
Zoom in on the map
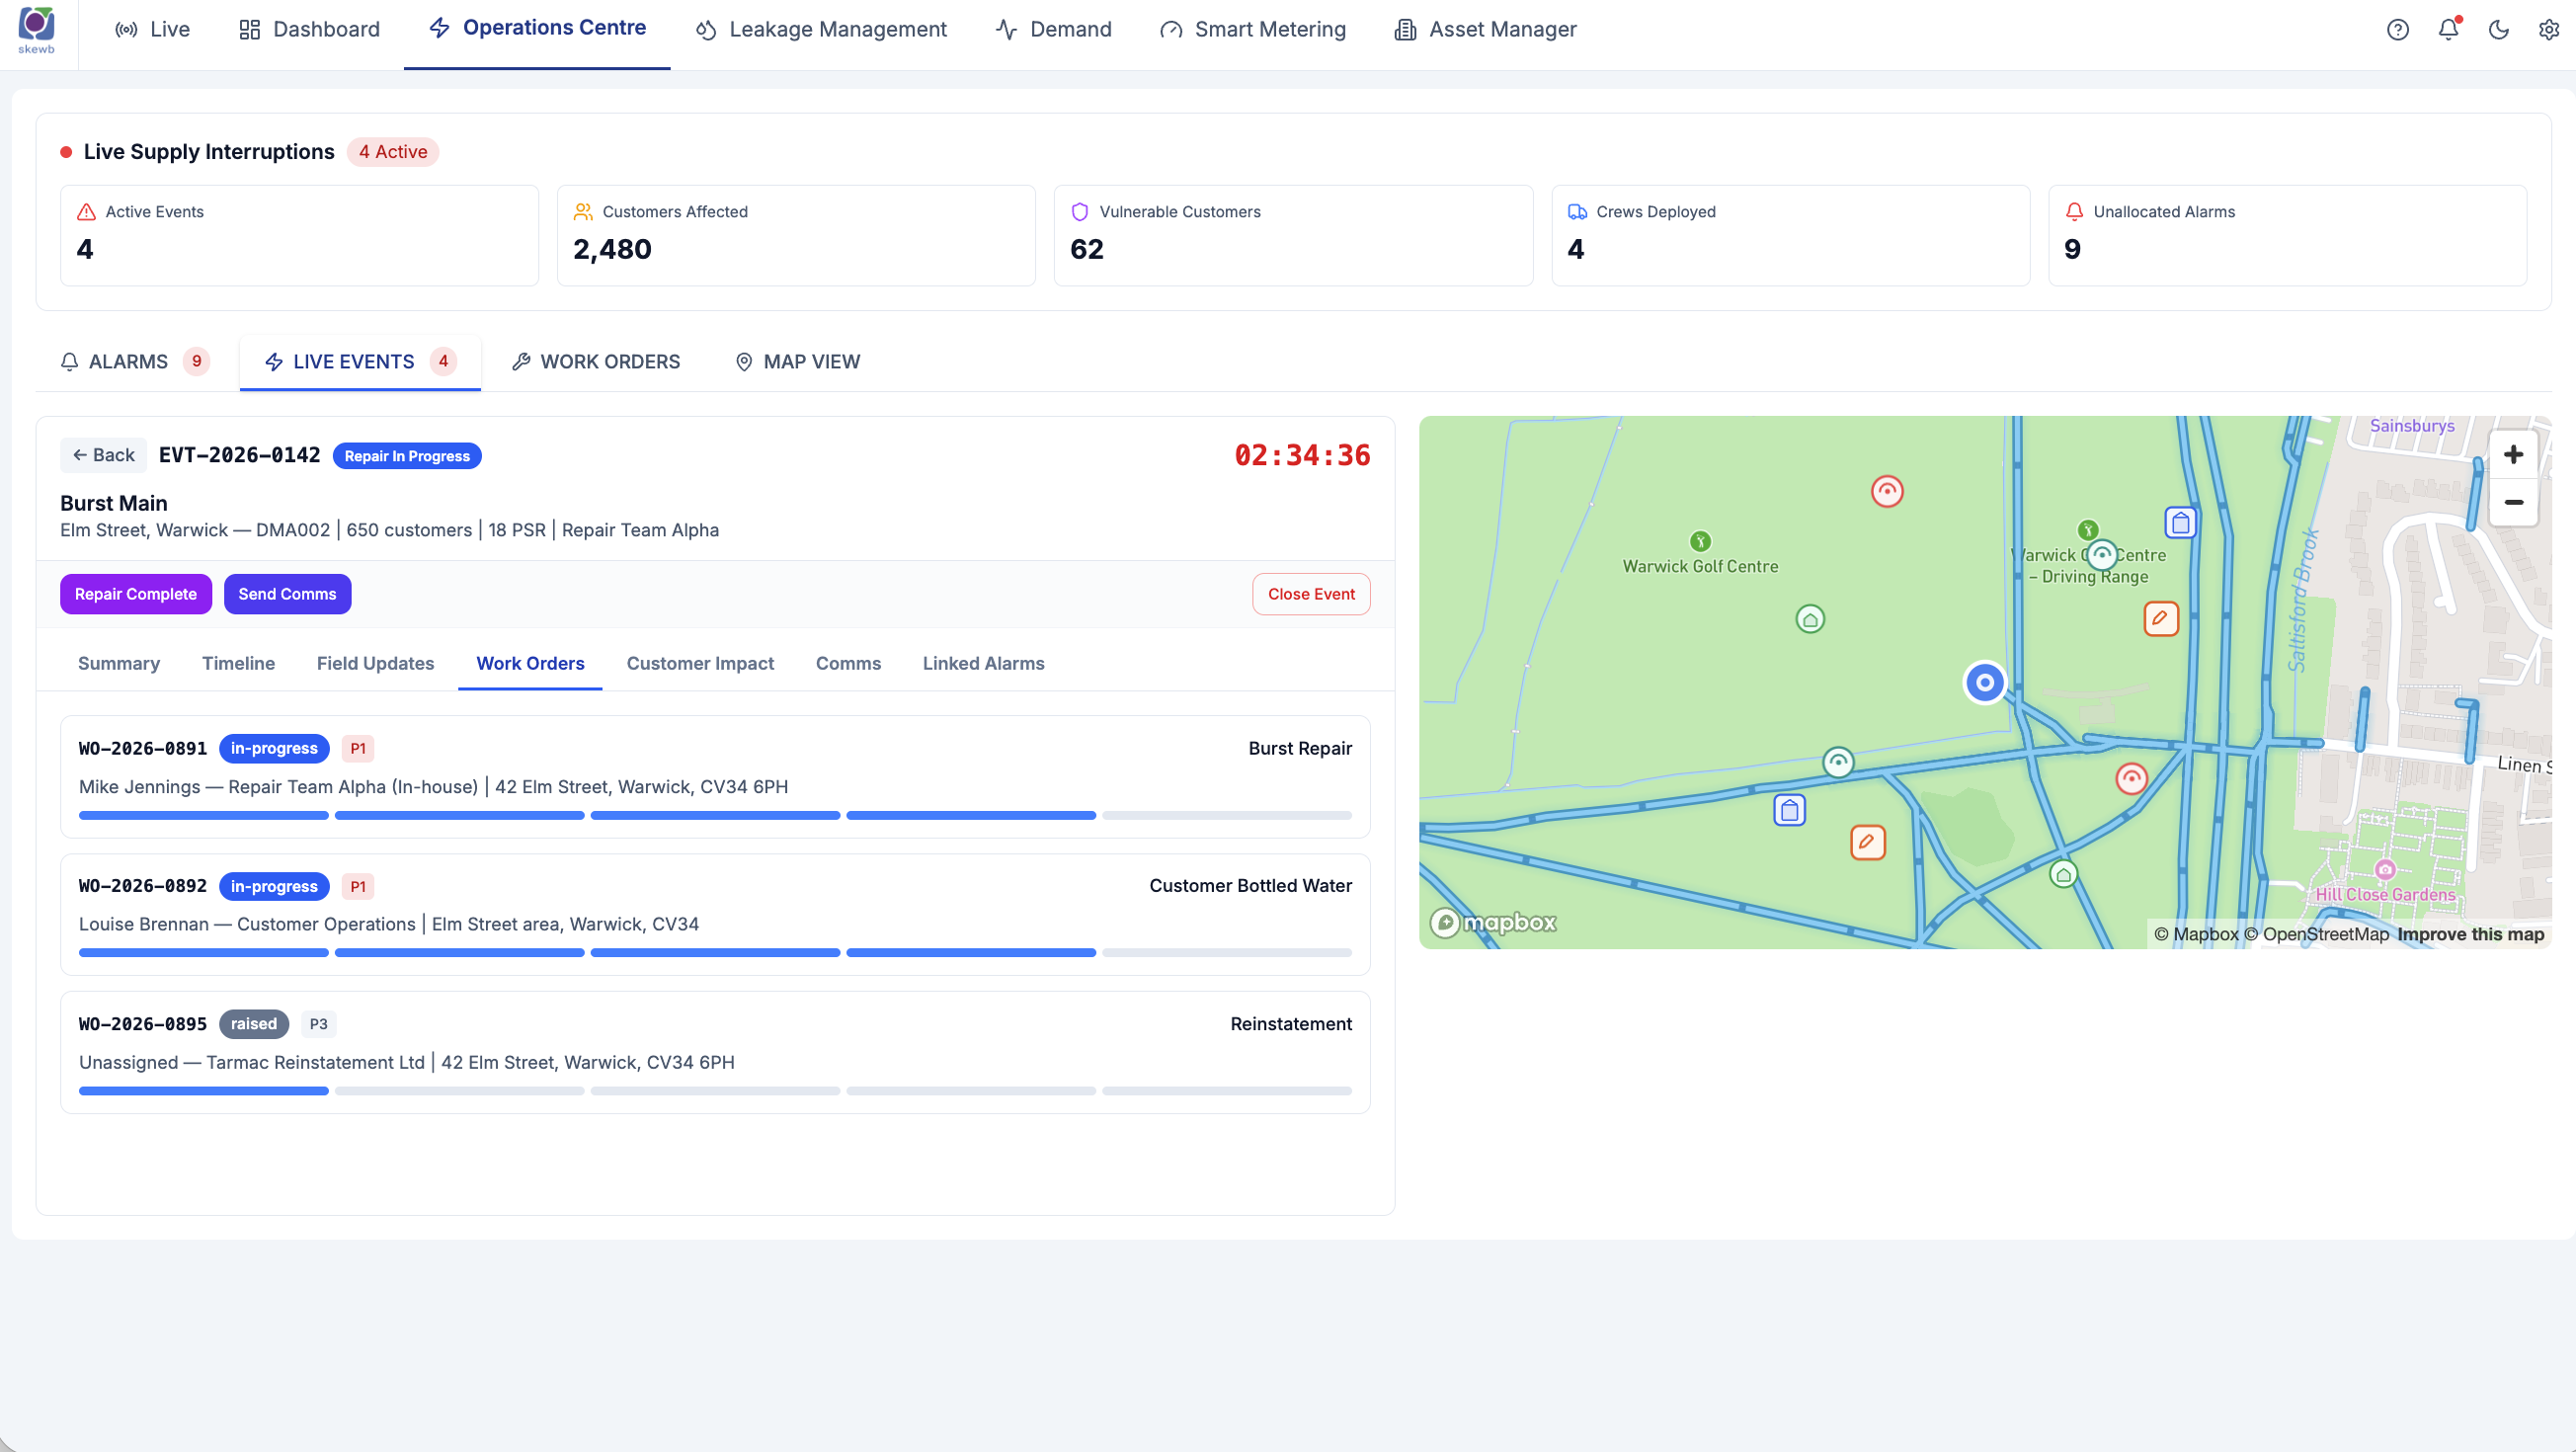click(2513, 455)
